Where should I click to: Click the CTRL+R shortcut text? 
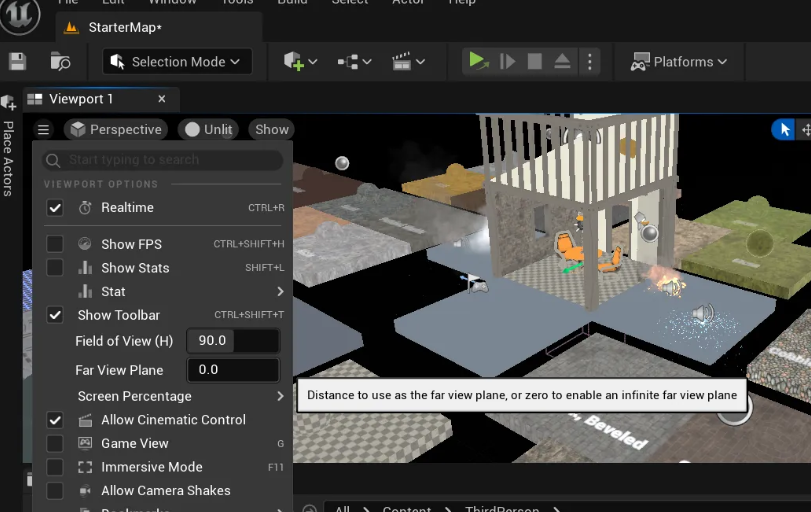tap(266, 208)
